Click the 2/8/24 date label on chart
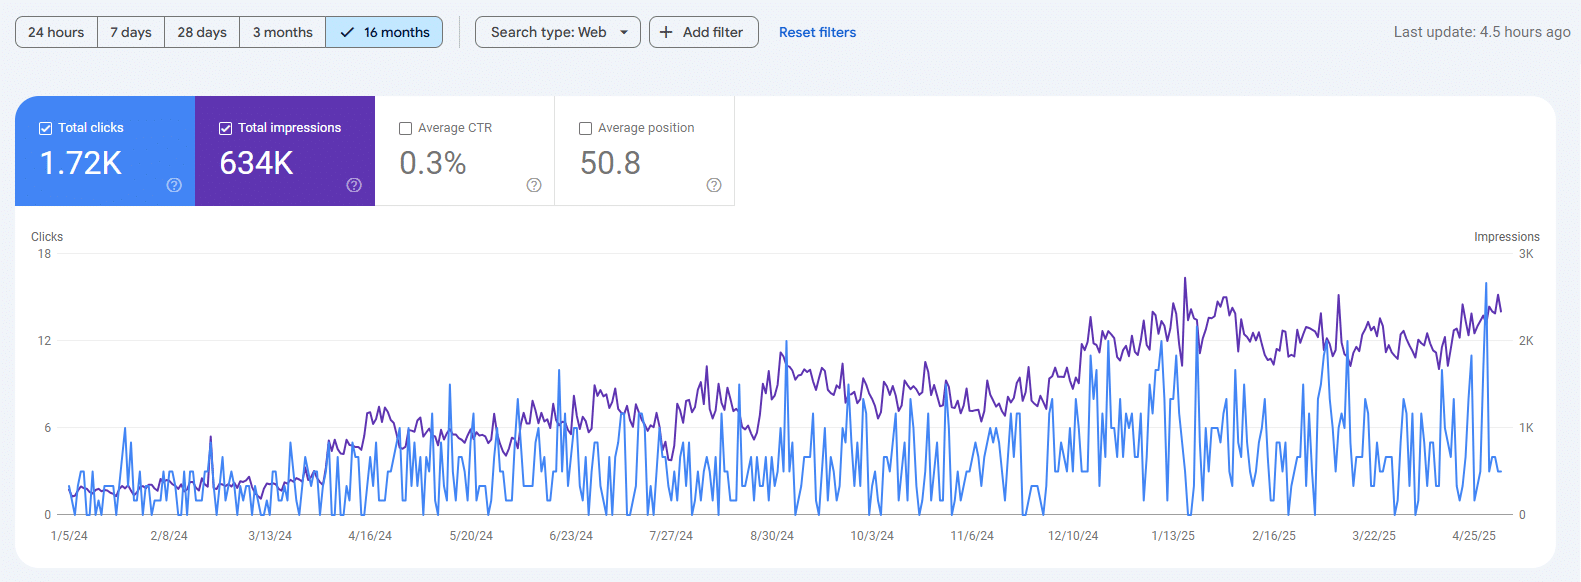1581x582 pixels. (169, 536)
